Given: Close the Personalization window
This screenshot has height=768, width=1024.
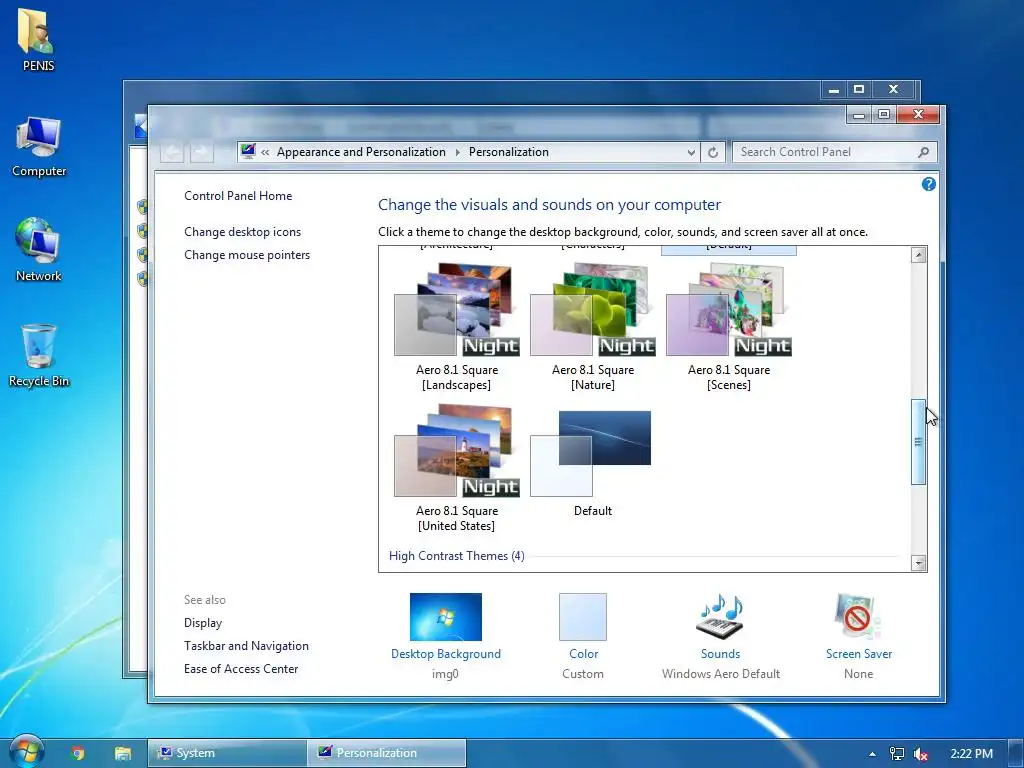Looking at the screenshot, I should [x=918, y=115].
